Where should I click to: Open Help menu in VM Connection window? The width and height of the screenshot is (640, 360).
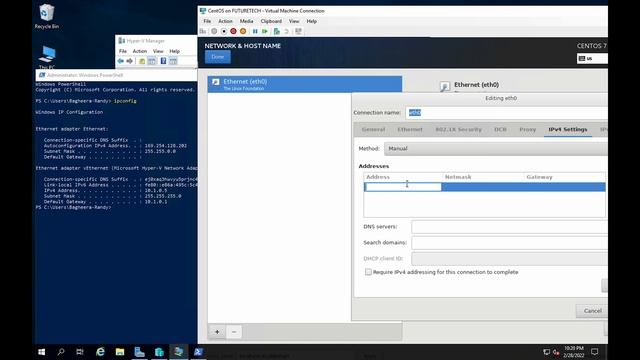pyautogui.click(x=311, y=21)
